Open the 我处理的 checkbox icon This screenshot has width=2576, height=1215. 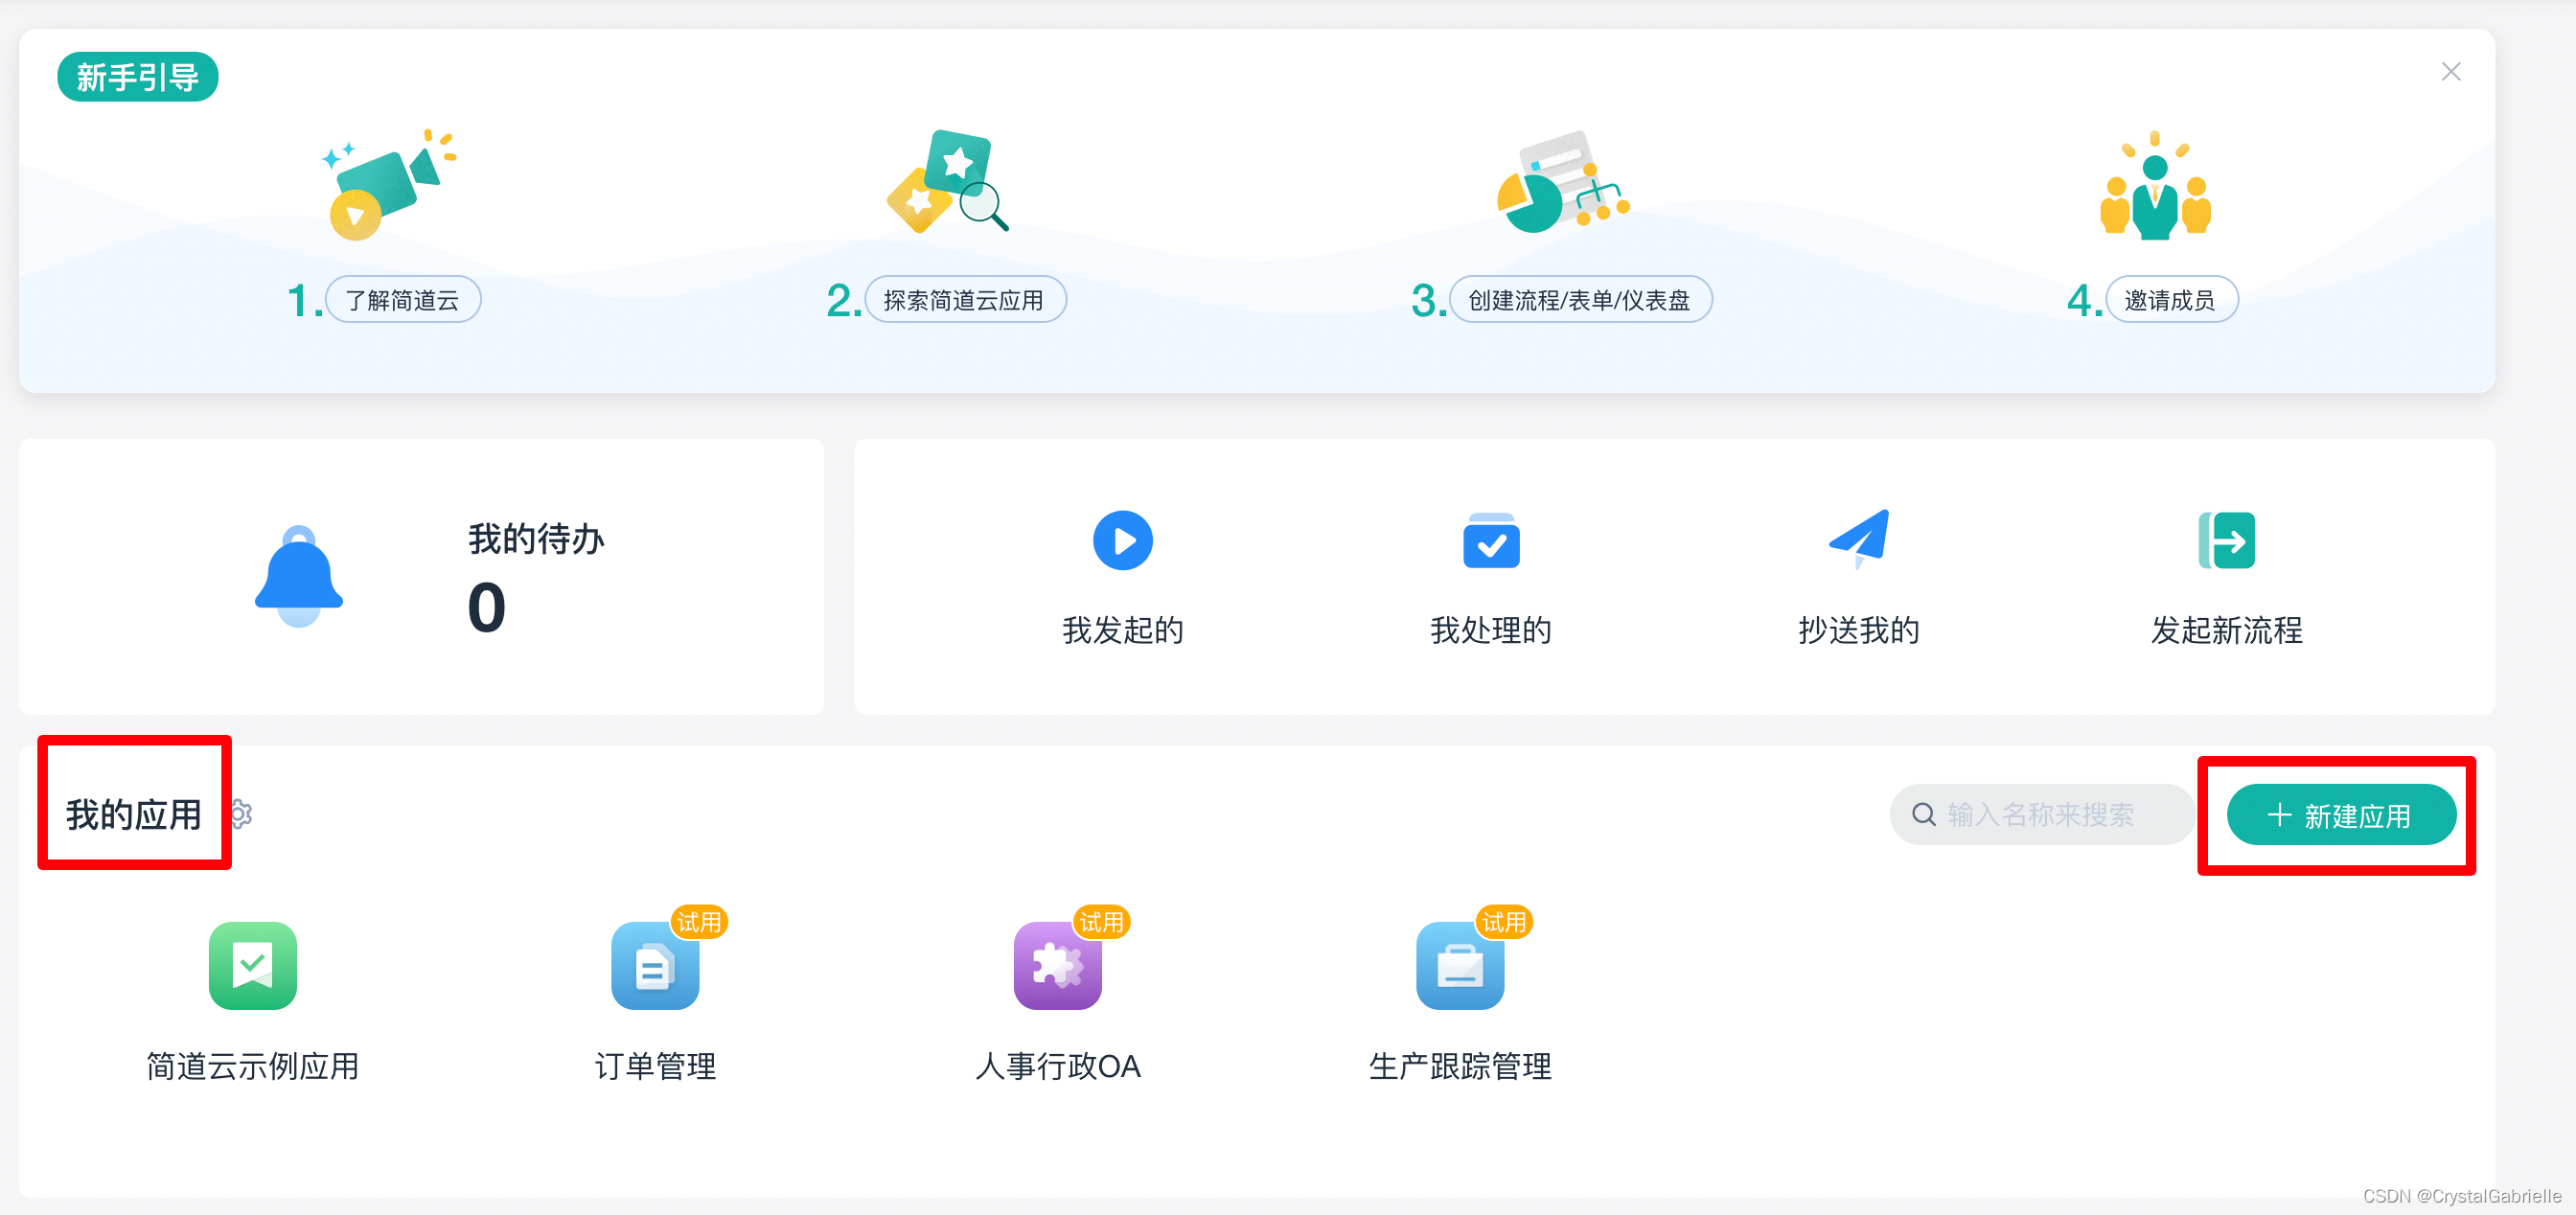tap(1490, 540)
